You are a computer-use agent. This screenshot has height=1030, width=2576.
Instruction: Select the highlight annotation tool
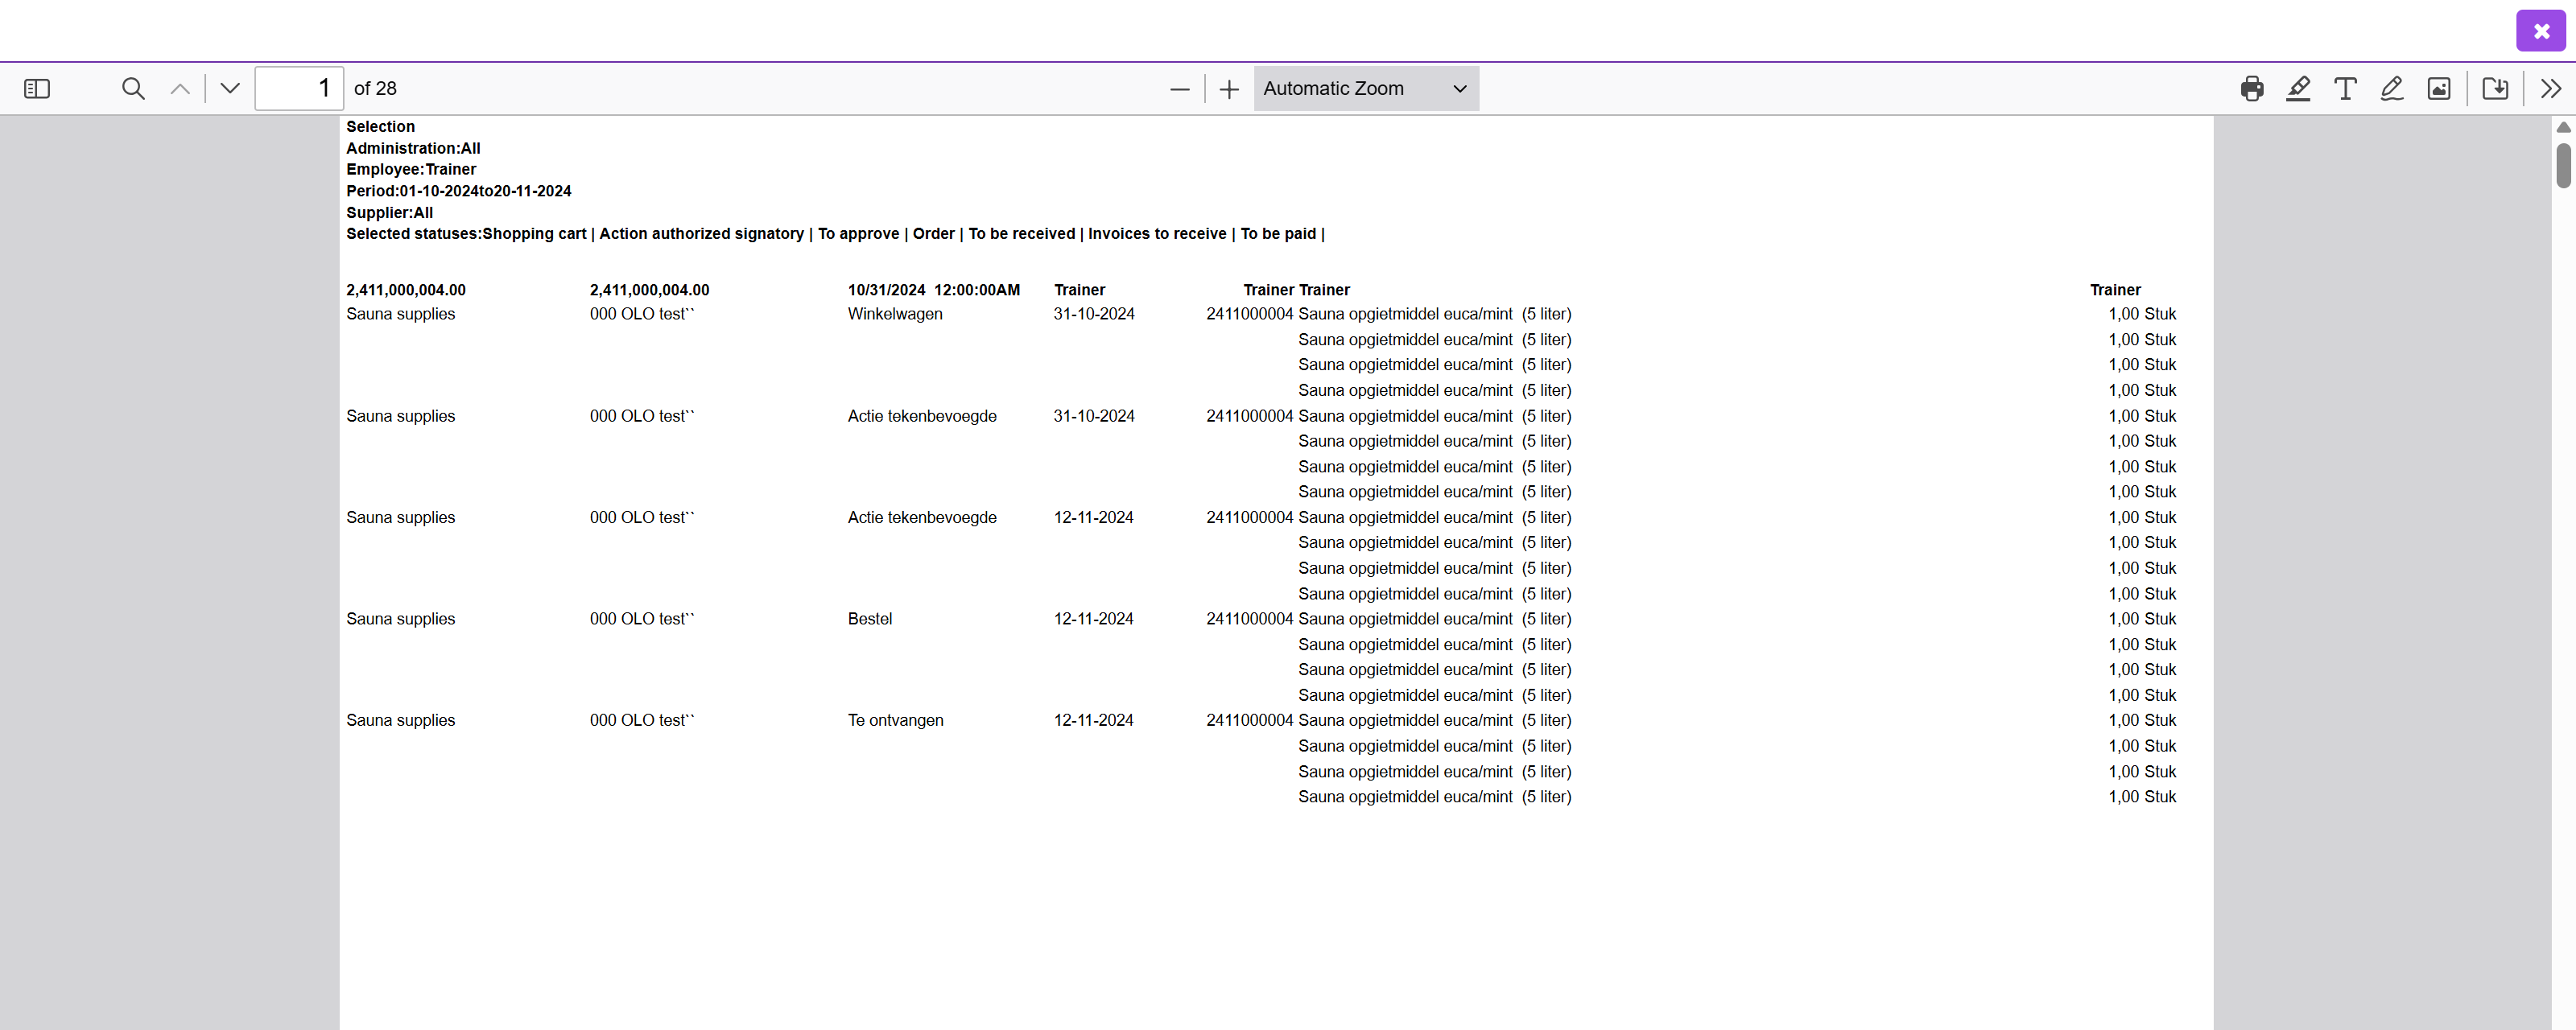(2298, 89)
